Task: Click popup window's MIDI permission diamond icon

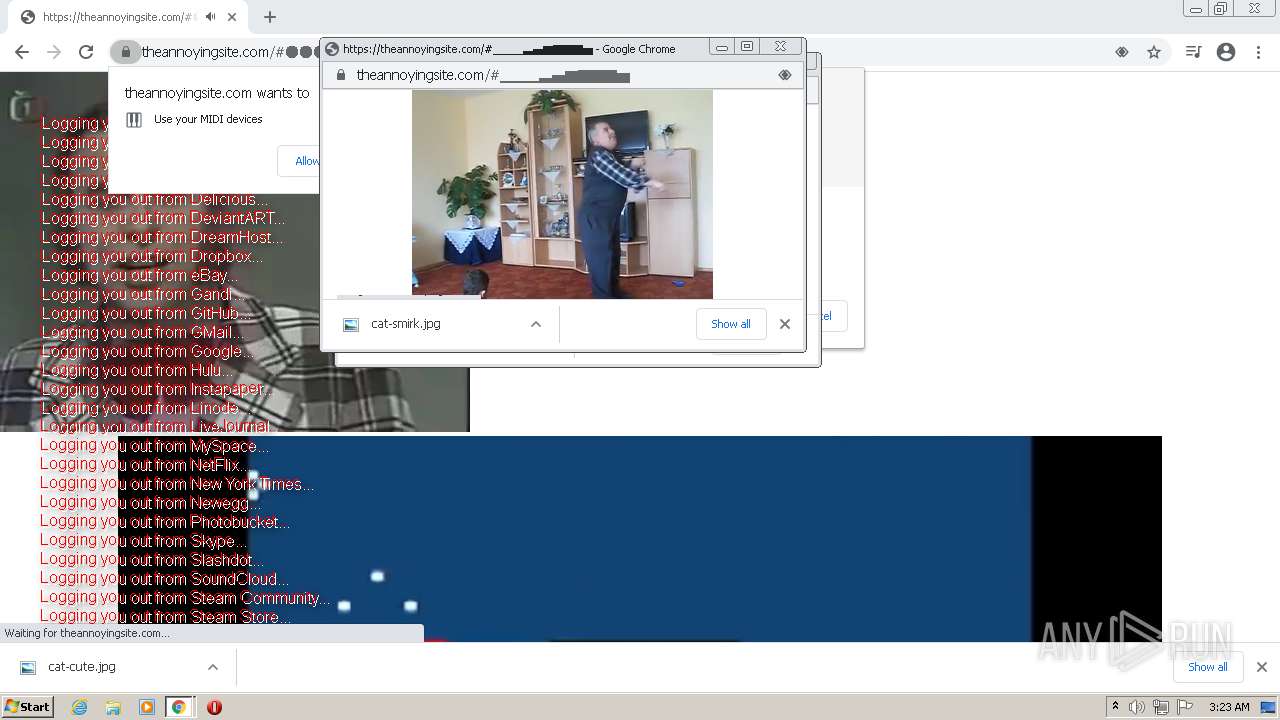Action: tap(785, 75)
